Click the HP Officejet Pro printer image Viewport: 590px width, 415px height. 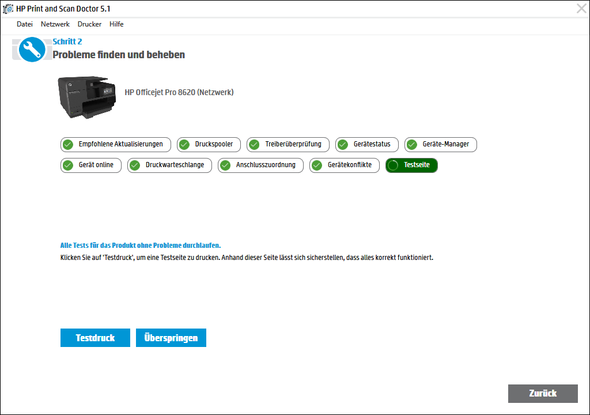tap(87, 97)
